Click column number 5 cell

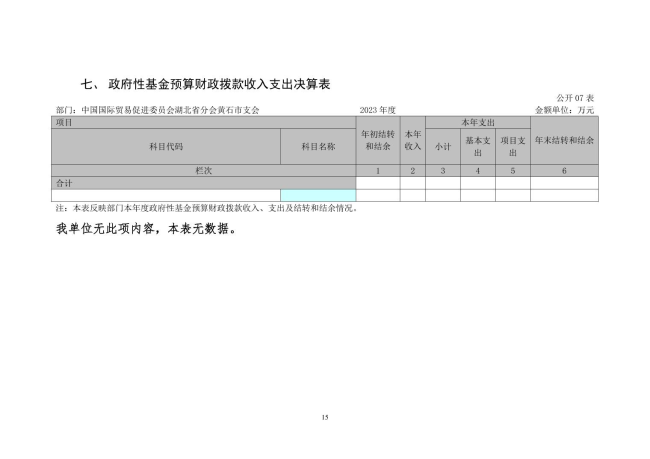coord(513,170)
